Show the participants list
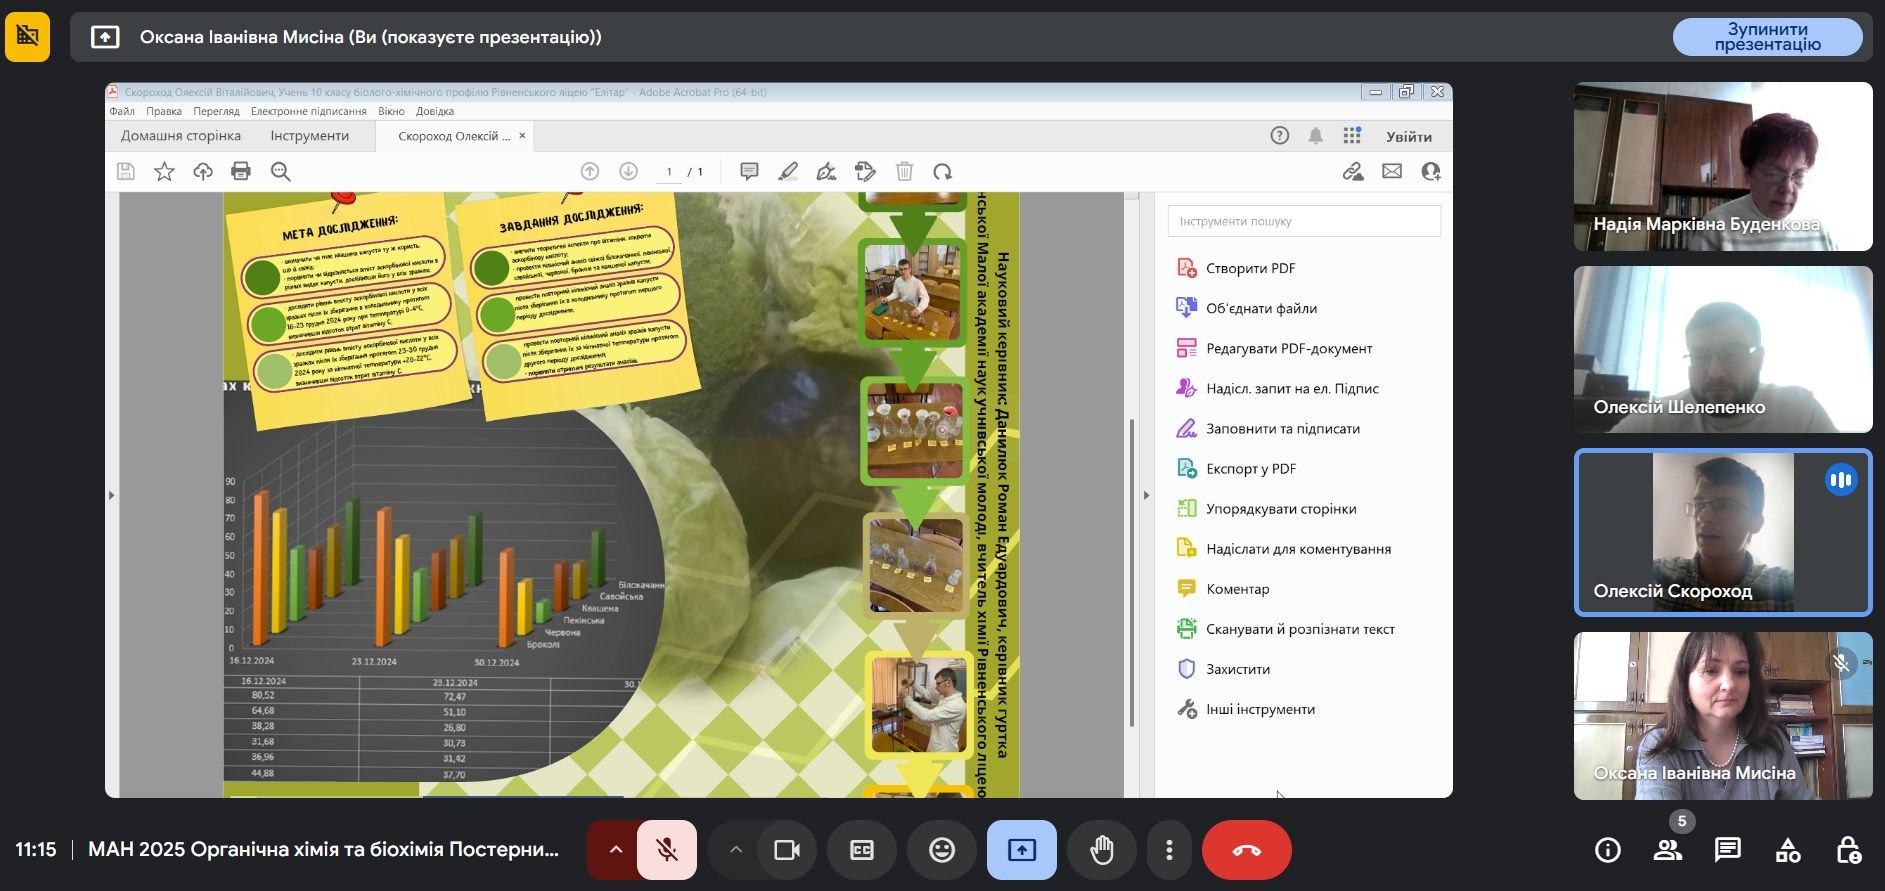 click(1668, 850)
